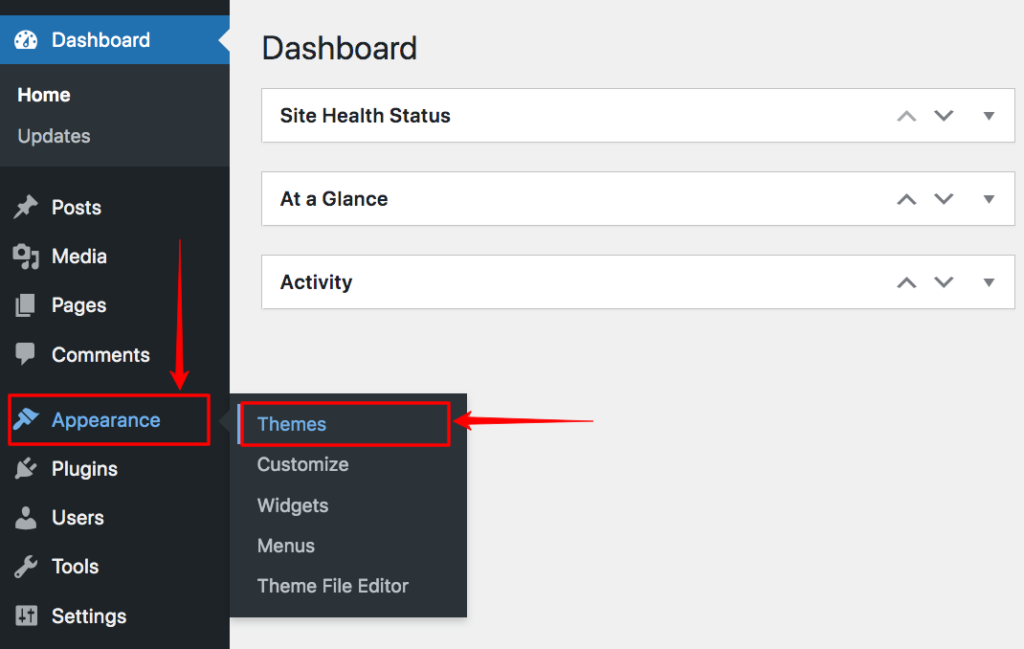Click the Pages icon in sidebar
The height and width of the screenshot is (649, 1024).
click(x=25, y=305)
